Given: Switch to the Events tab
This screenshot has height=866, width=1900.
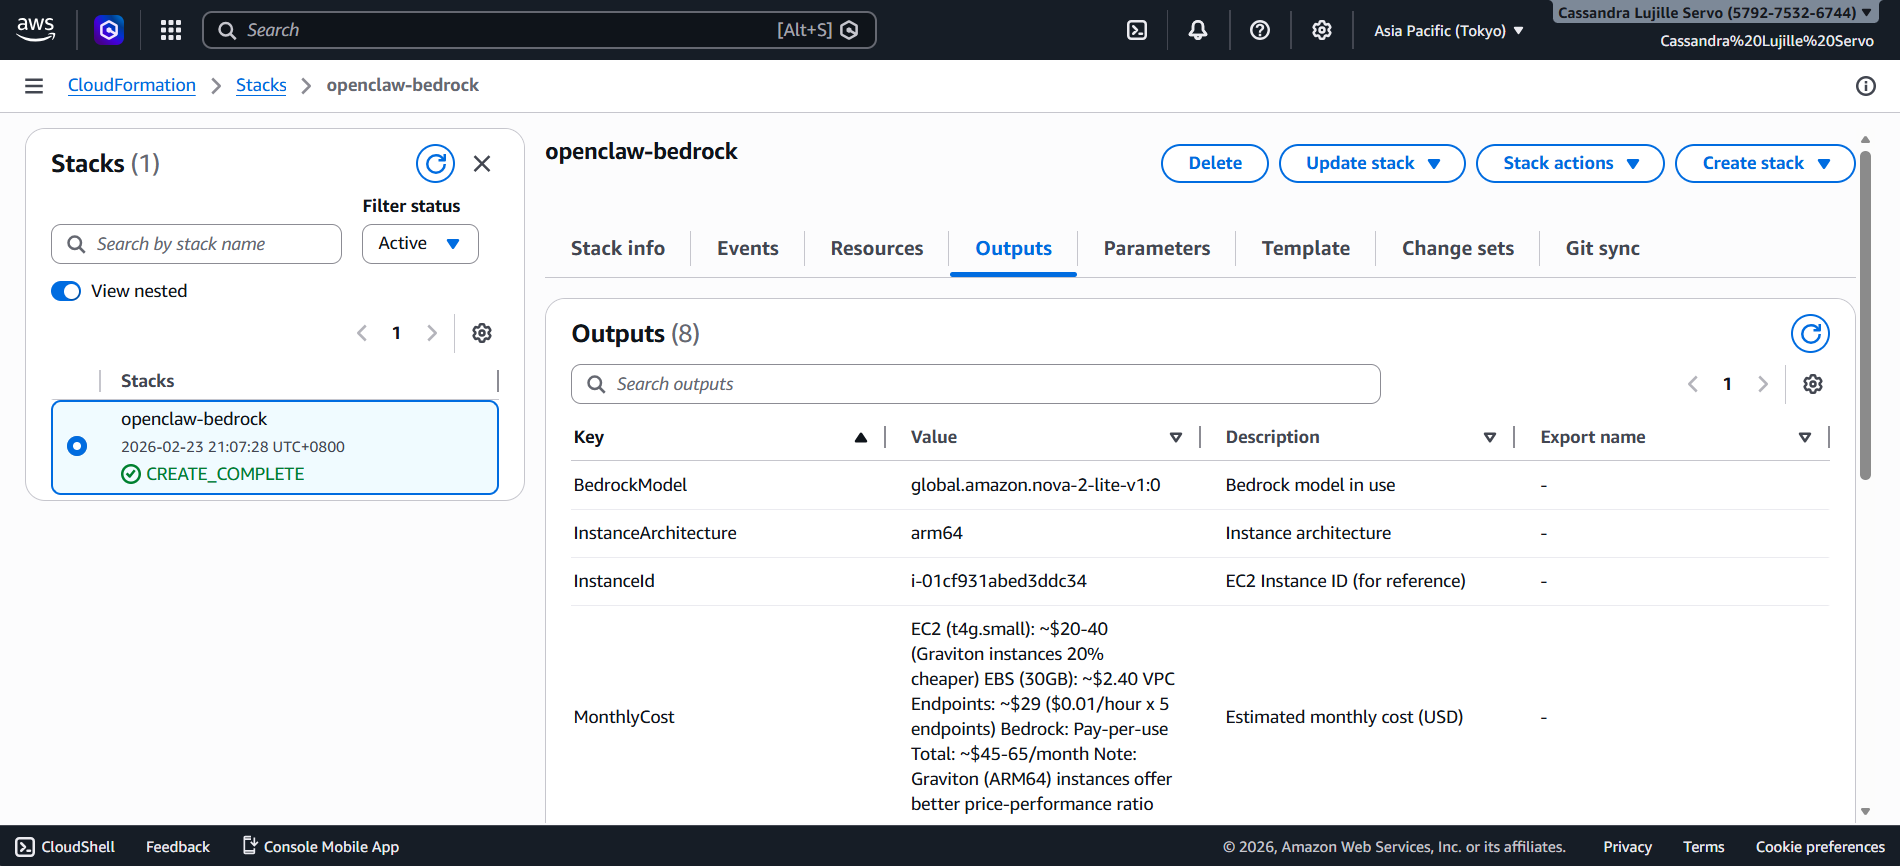Looking at the screenshot, I should (748, 248).
